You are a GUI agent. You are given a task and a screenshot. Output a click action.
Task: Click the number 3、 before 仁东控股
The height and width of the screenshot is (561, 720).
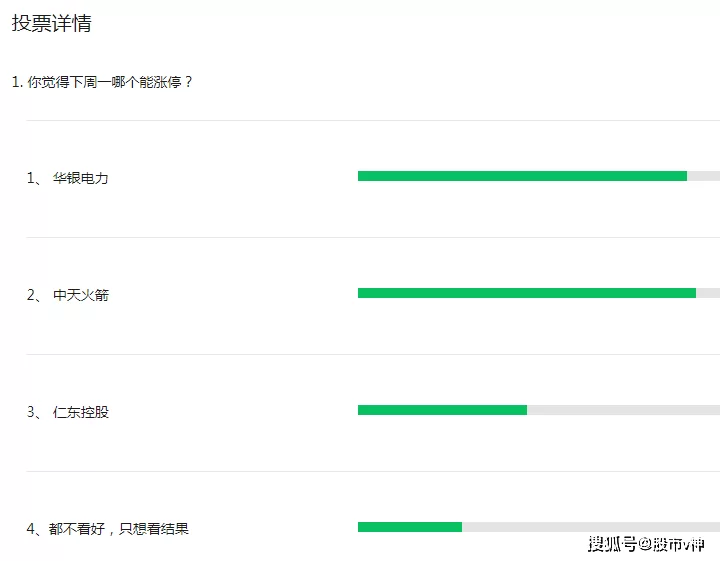[33, 412]
